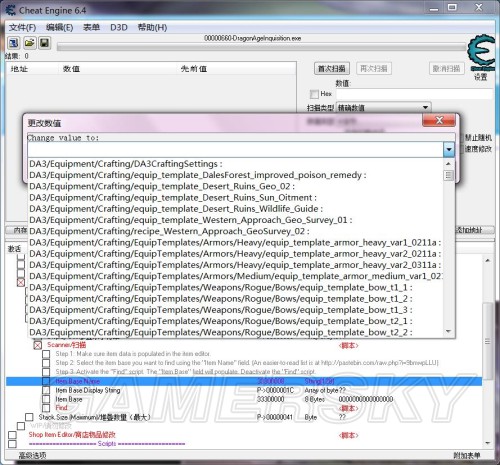
Task: Click the Change value to input field
Action: [235, 149]
